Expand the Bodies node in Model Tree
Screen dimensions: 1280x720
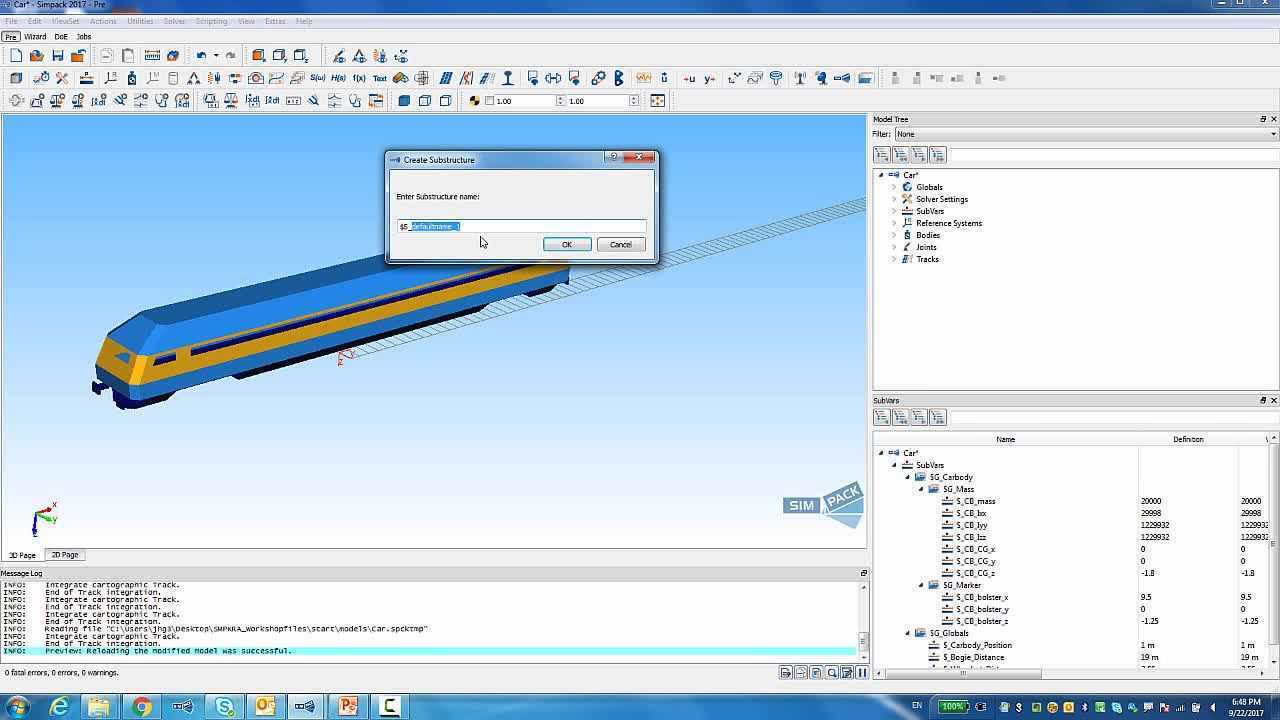click(894, 235)
